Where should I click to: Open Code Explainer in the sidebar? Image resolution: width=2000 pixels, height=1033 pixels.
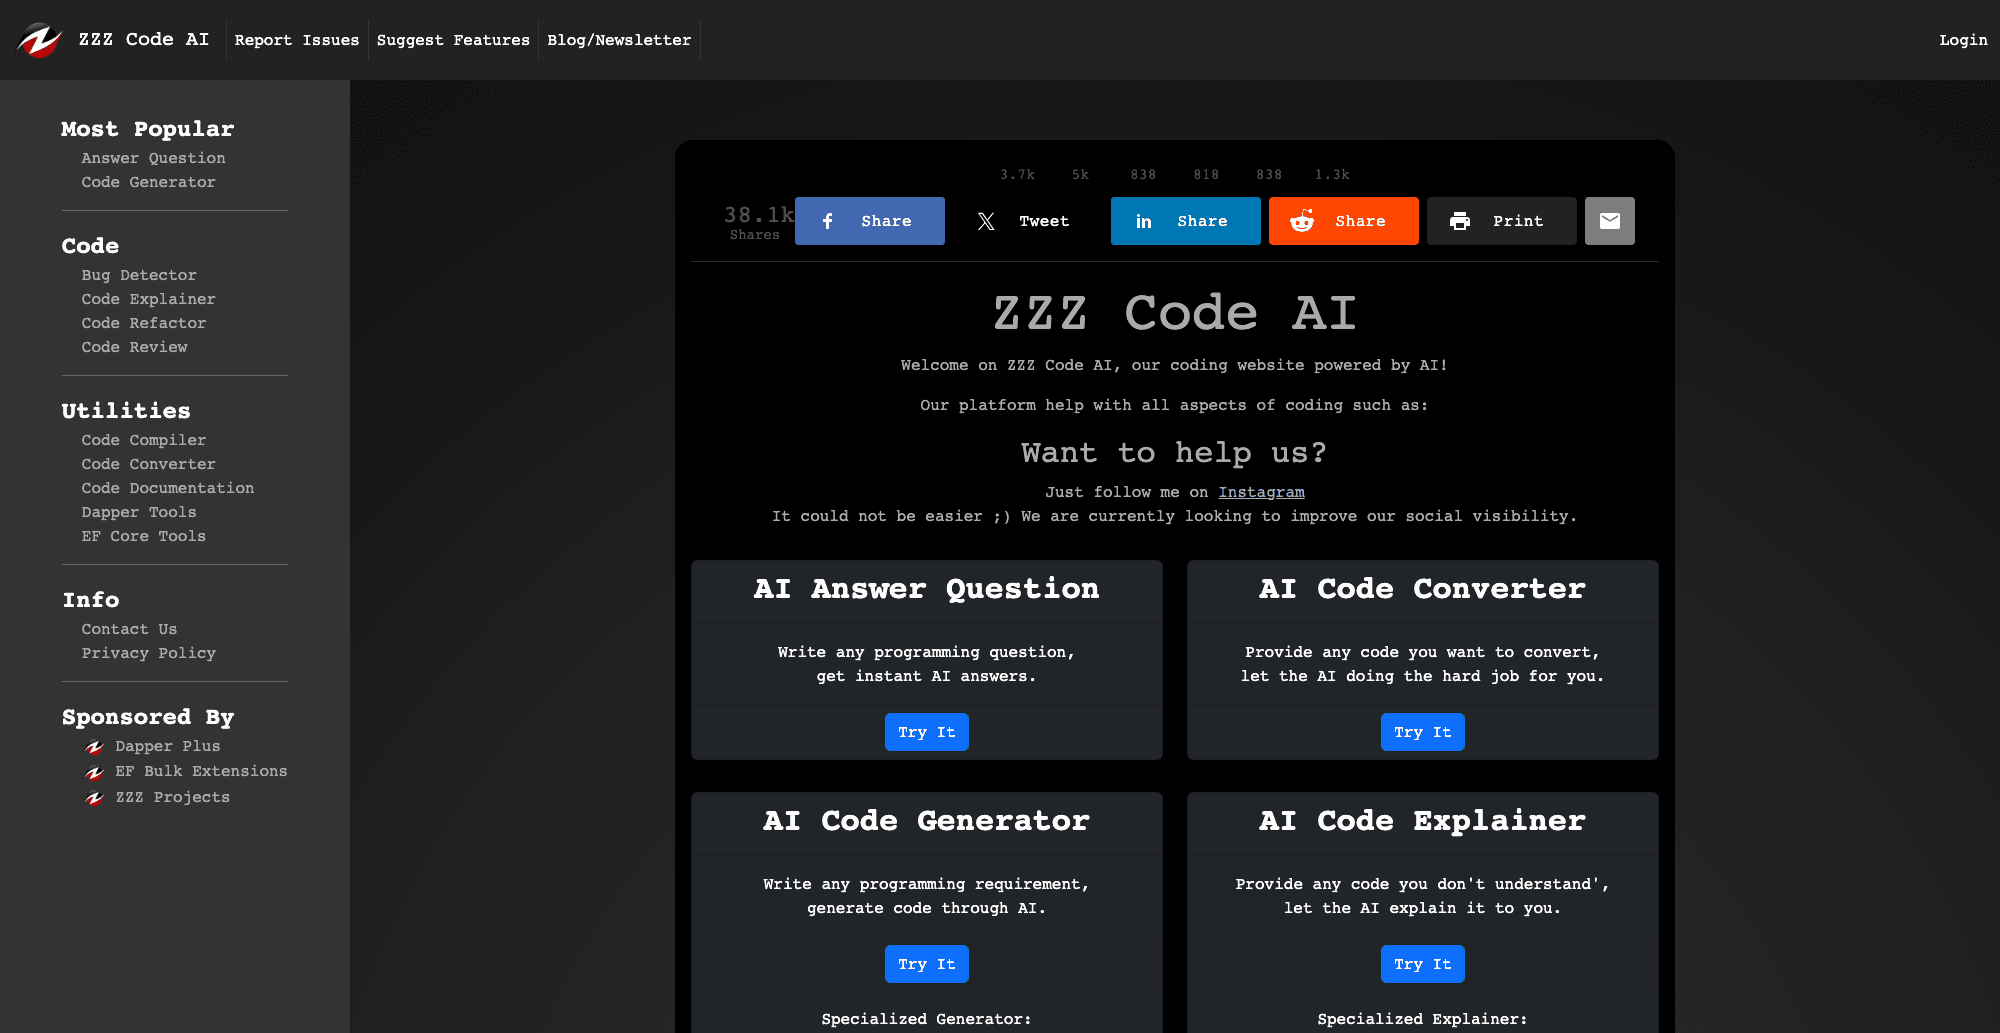coord(149,299)
